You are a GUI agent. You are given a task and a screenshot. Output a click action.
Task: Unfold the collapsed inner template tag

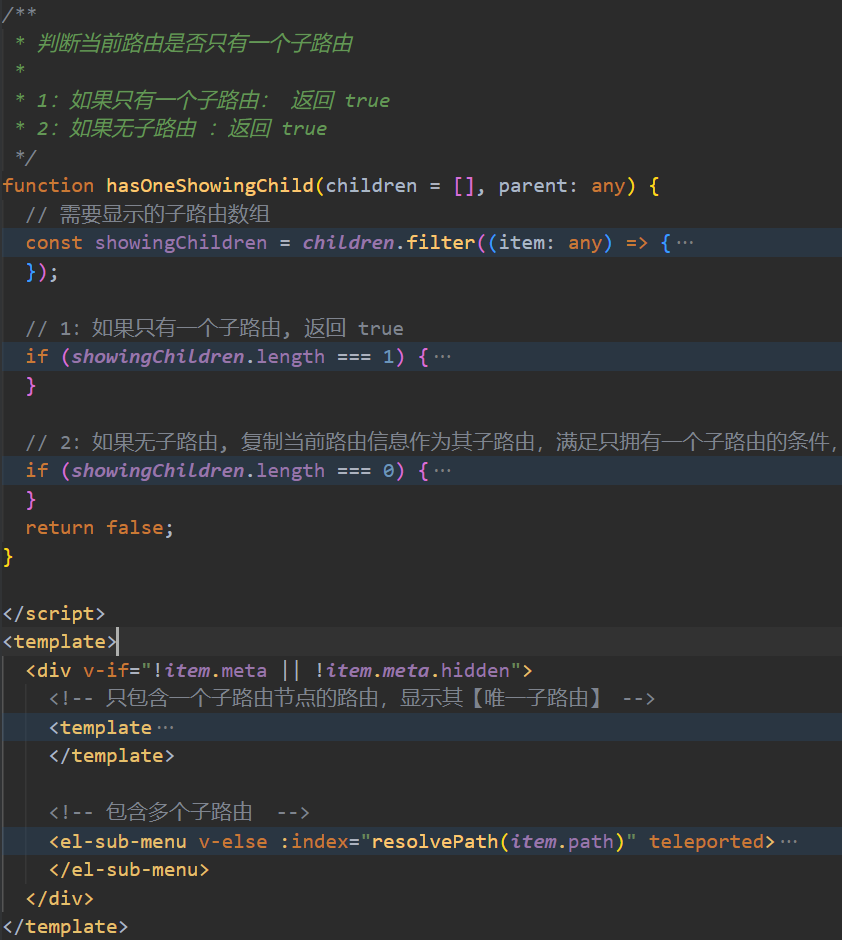165,728
